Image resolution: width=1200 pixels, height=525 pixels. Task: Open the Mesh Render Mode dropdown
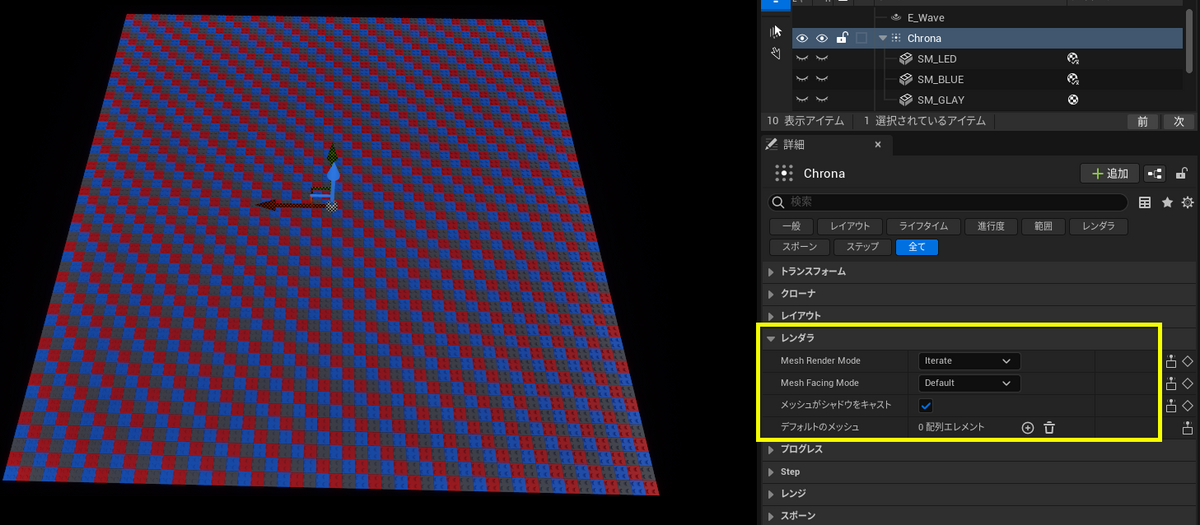tap(968, 361)
